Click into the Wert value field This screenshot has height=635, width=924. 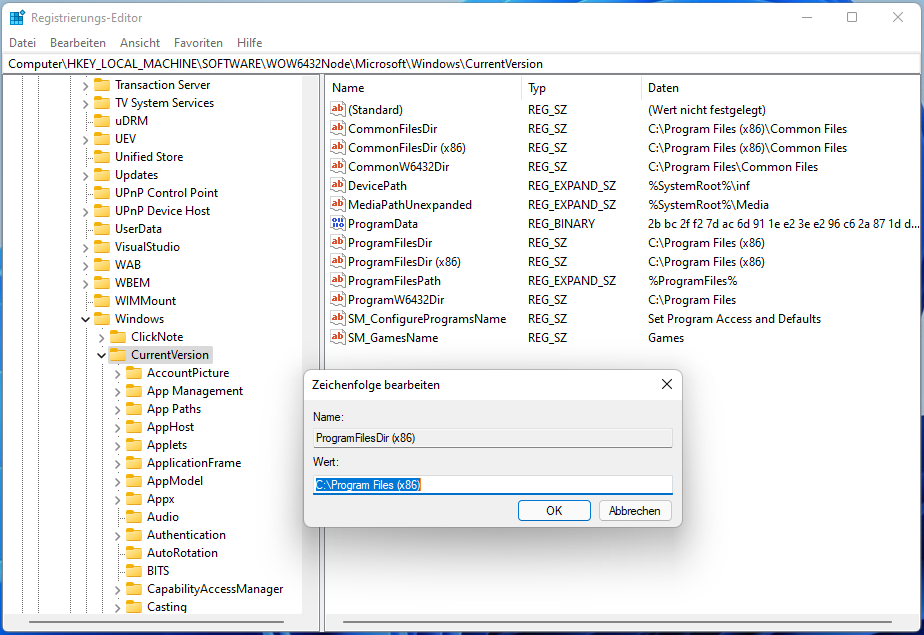[x=493, y=485]
